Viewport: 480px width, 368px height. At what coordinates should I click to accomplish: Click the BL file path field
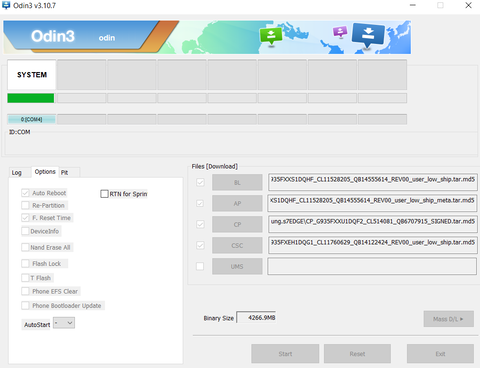tap(372, 182)
